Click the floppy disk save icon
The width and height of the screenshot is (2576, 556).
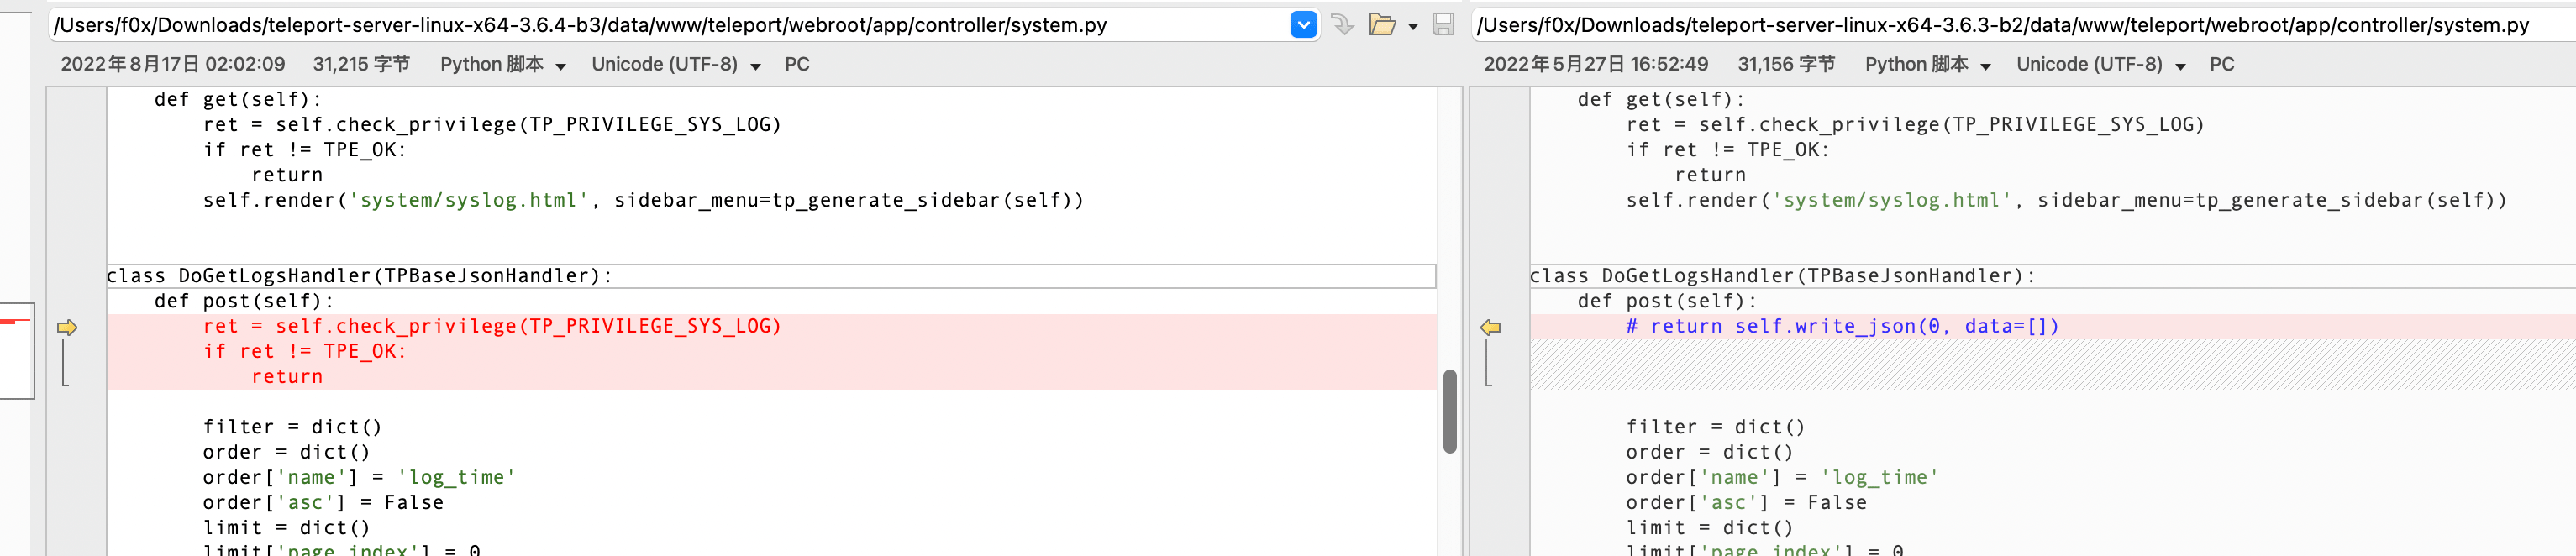click(1443, 25)
